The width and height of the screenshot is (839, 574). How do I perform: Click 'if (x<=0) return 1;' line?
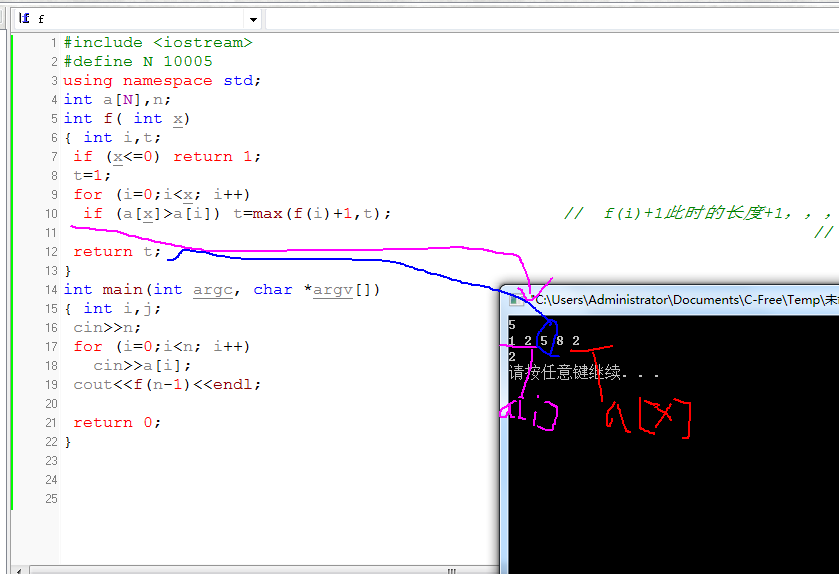[167, 157]
